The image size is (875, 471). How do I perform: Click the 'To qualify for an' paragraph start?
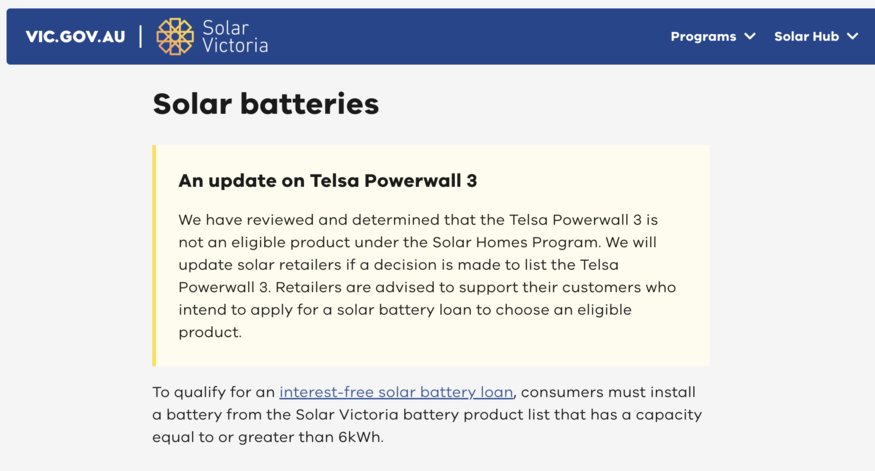point(214,392)
